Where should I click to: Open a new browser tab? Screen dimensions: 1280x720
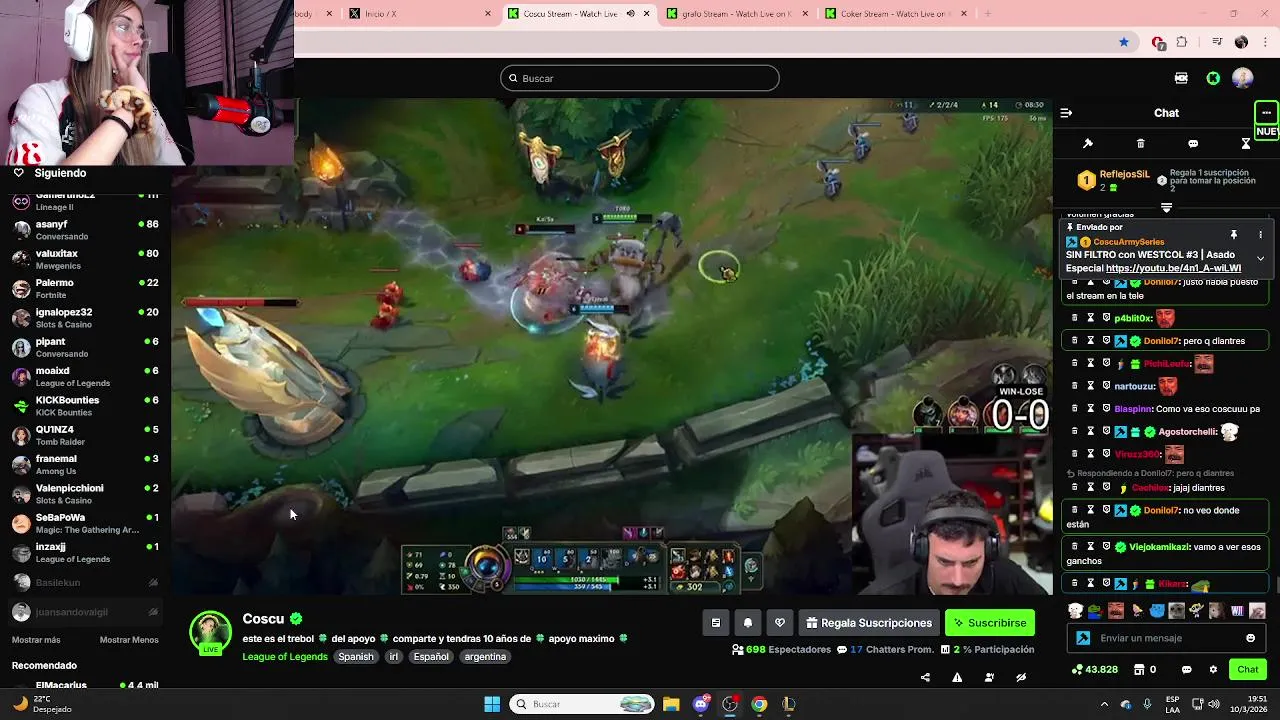pos(987,14)
